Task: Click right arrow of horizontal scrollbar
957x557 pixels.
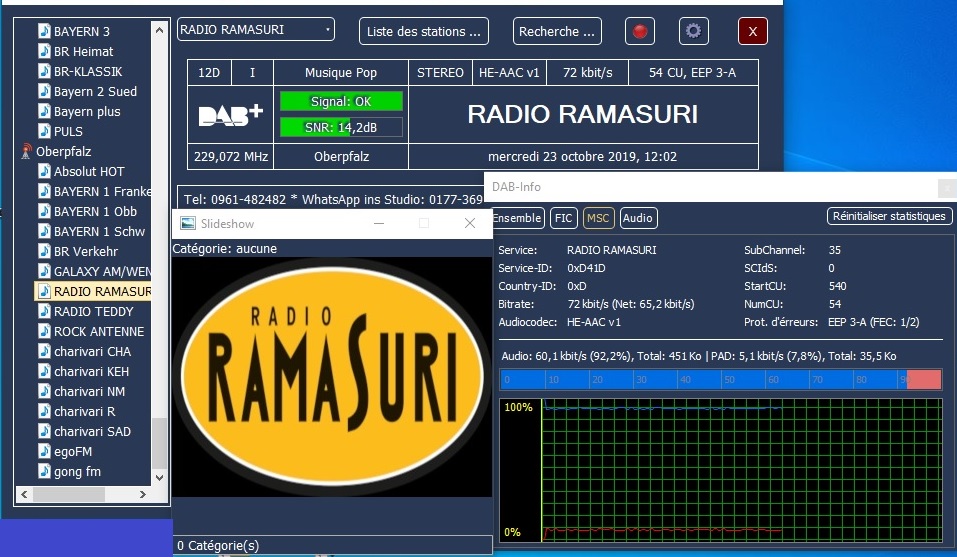Action: pyautogui.click(x=143, y=494)
